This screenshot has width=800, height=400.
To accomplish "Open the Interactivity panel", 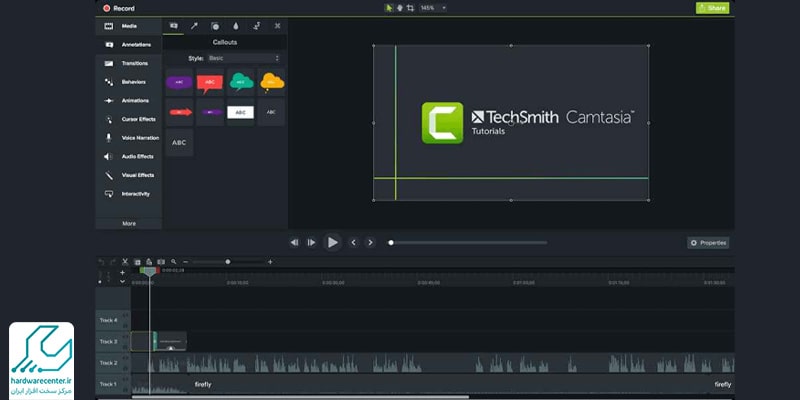I will click(129, 194).
